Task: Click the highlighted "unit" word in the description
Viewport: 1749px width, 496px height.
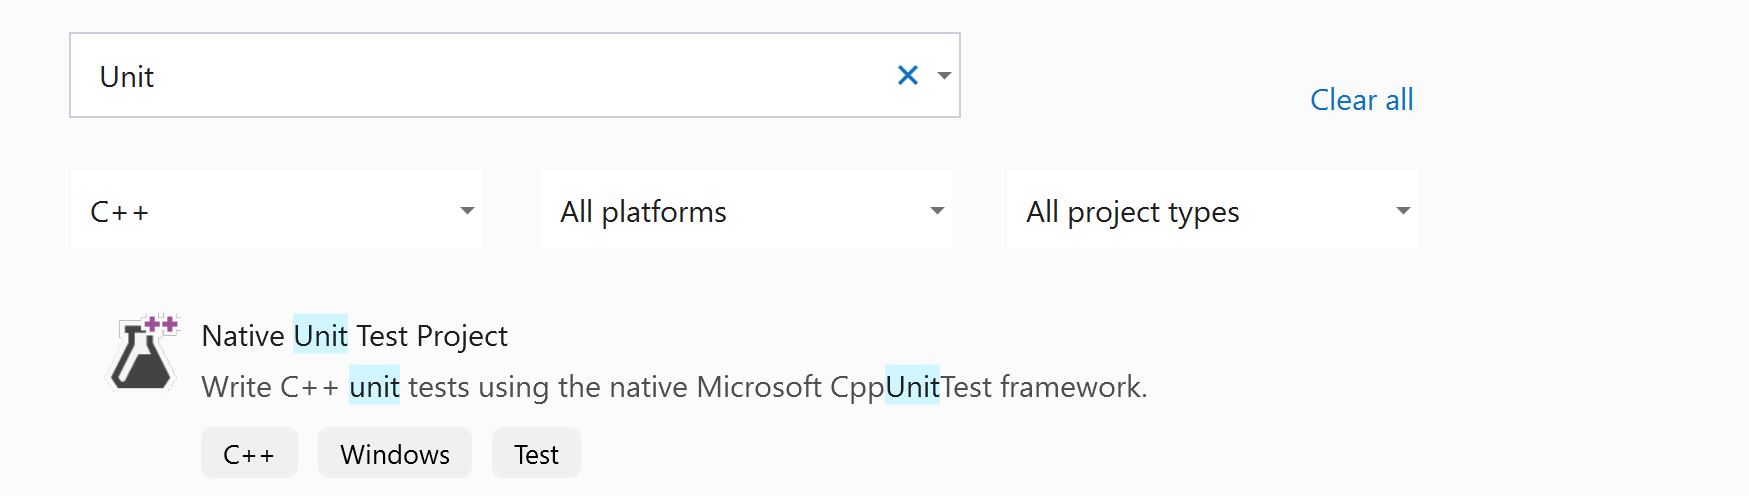Action: coord(374,387)
